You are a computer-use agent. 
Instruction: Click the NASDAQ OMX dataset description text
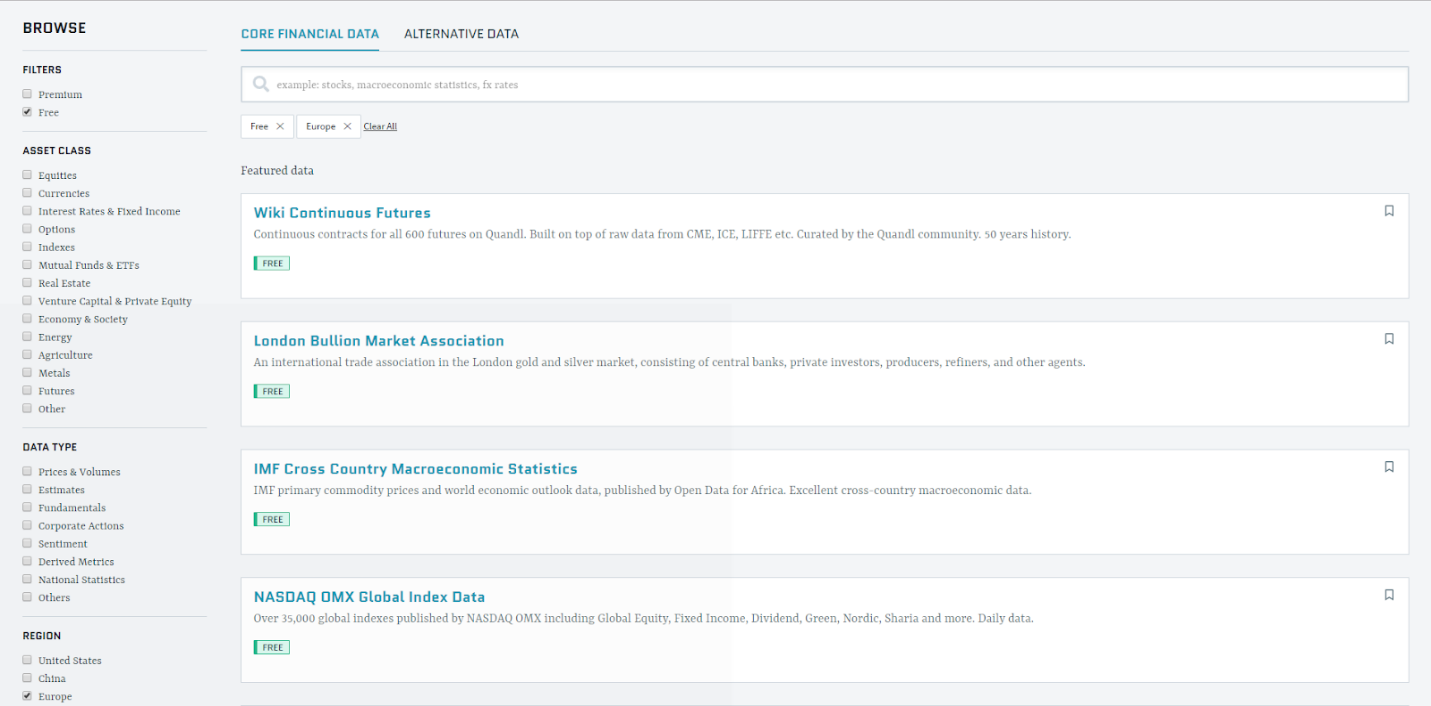pos(644,619)
